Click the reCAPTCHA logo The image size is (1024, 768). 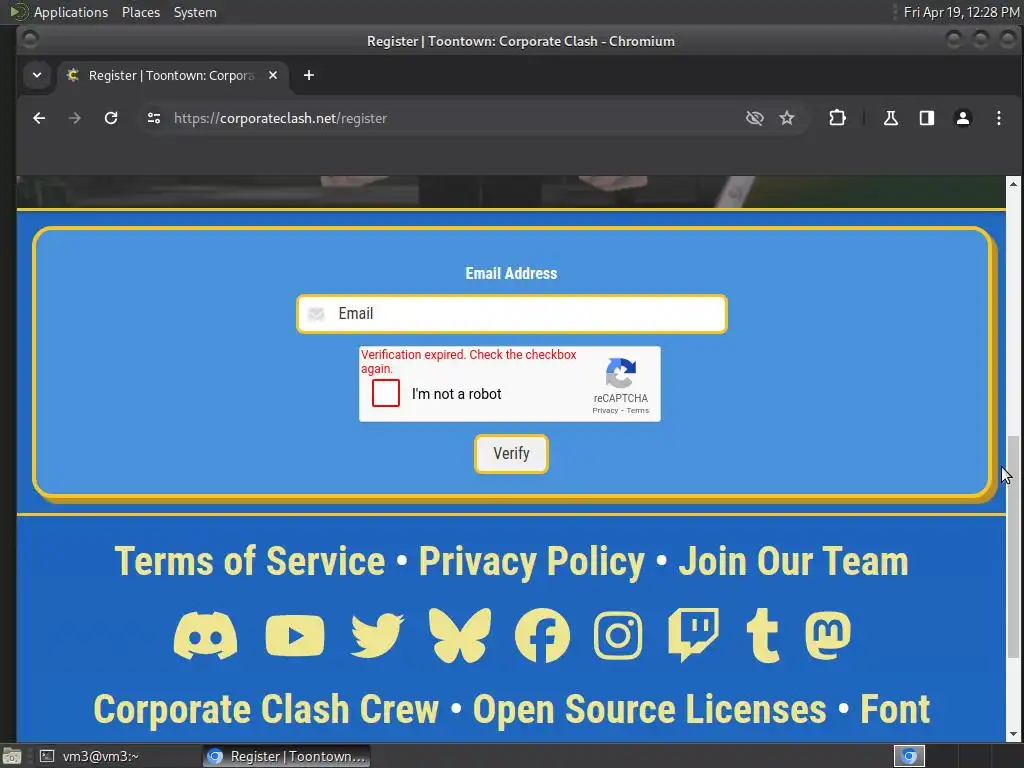click(620, 373)
